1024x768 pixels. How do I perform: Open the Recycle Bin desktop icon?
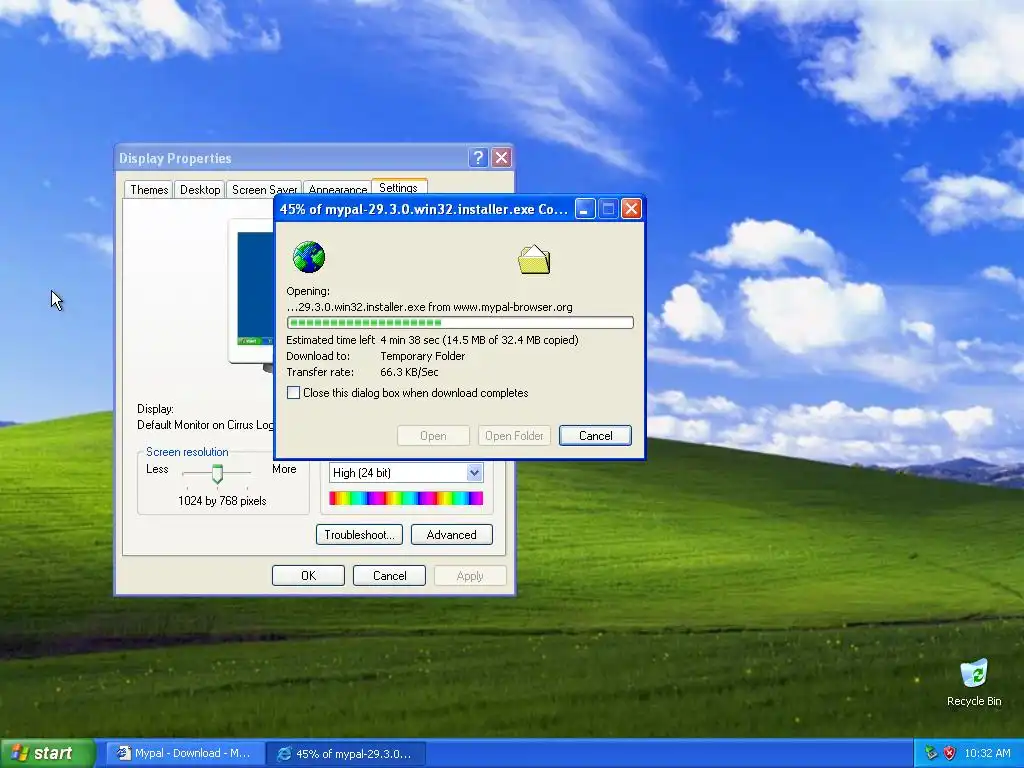click(974, 683)
